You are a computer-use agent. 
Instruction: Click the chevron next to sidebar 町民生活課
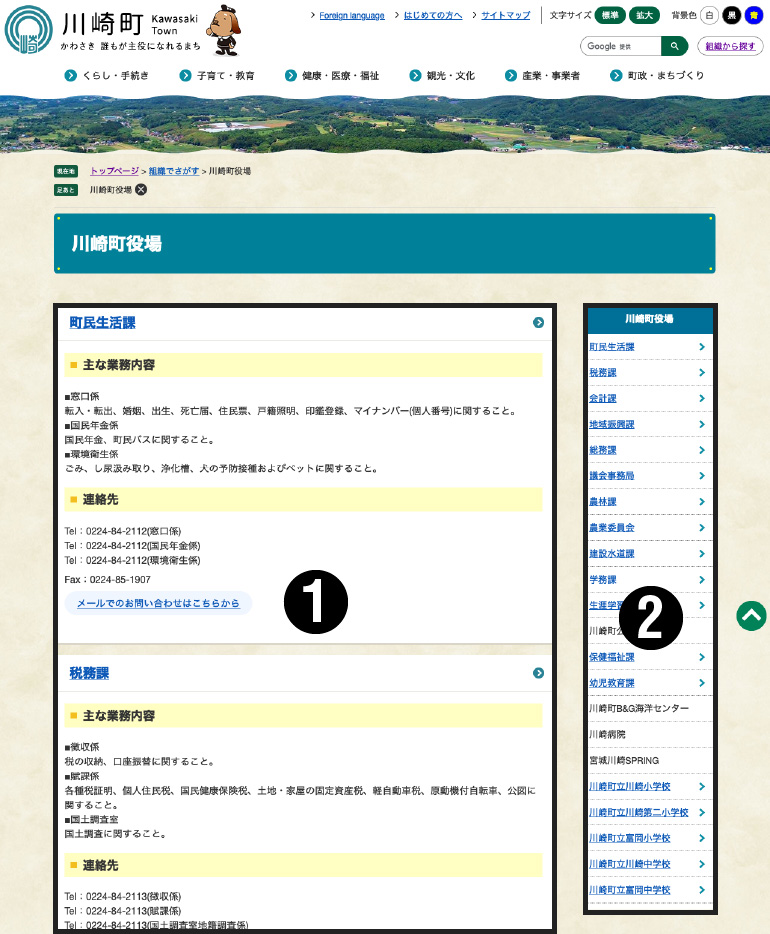(x=702, y=347)
